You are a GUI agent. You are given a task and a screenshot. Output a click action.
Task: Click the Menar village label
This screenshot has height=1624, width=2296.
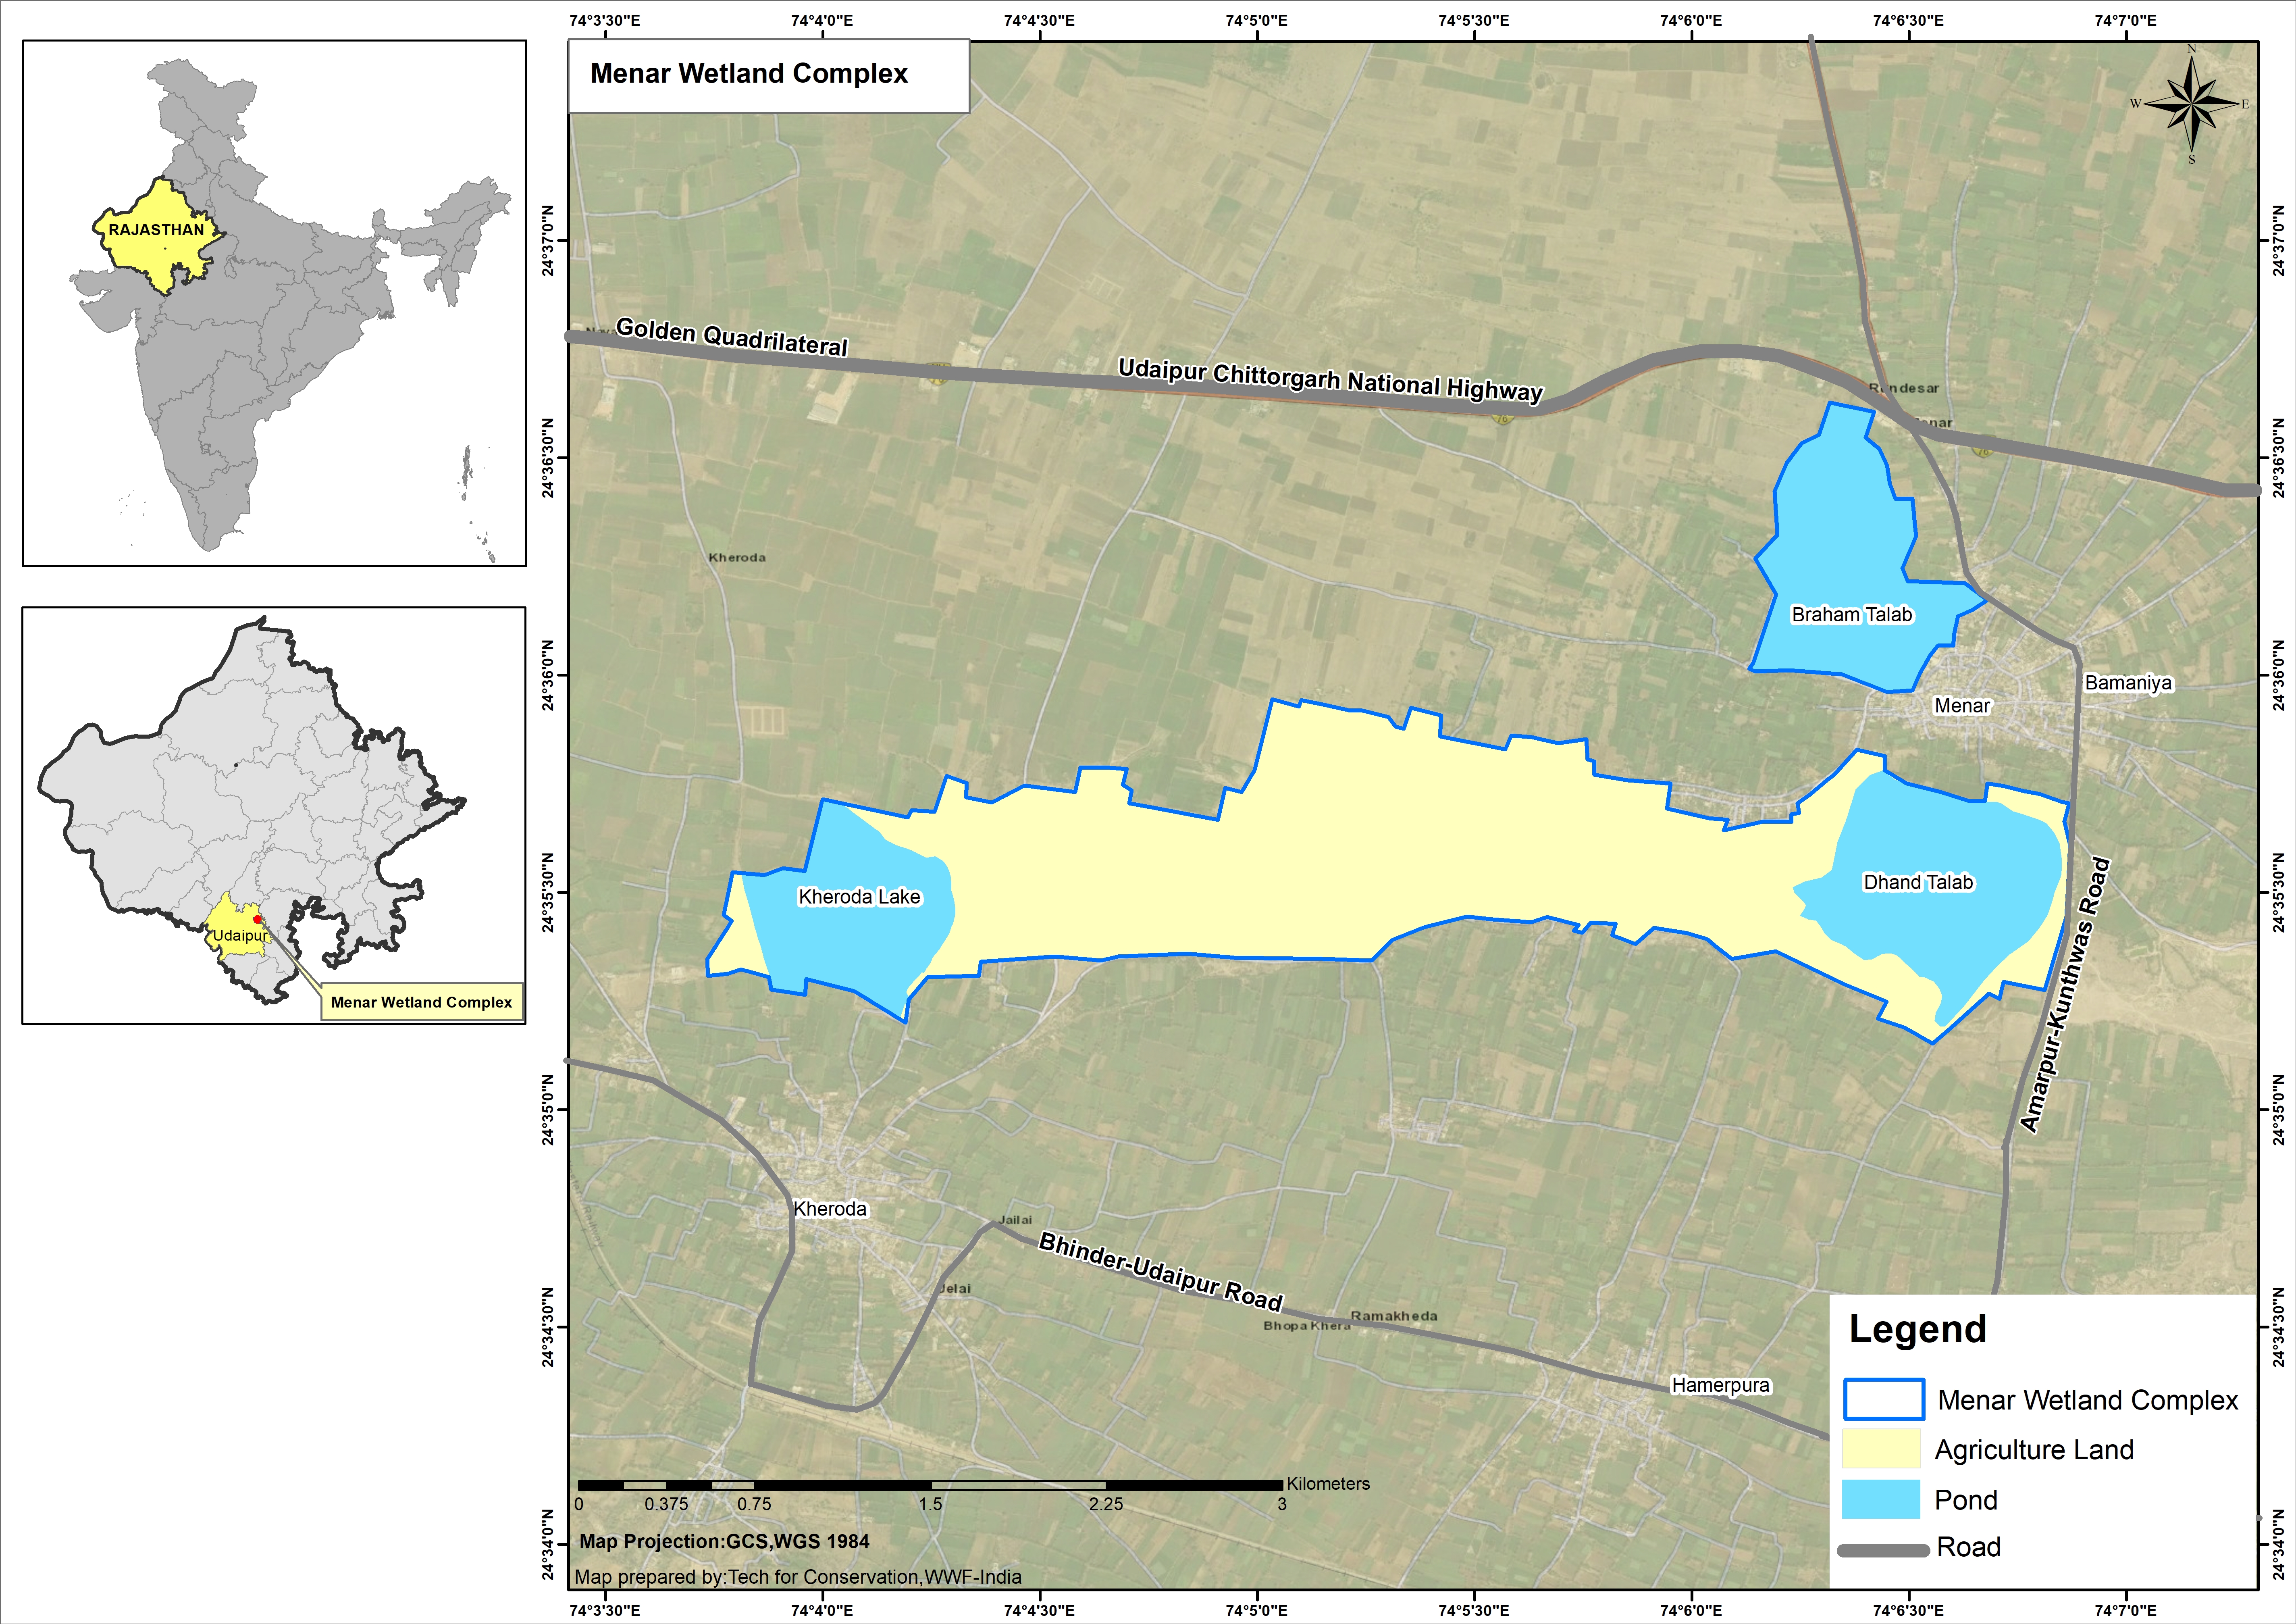click(x=1962, y=706)
